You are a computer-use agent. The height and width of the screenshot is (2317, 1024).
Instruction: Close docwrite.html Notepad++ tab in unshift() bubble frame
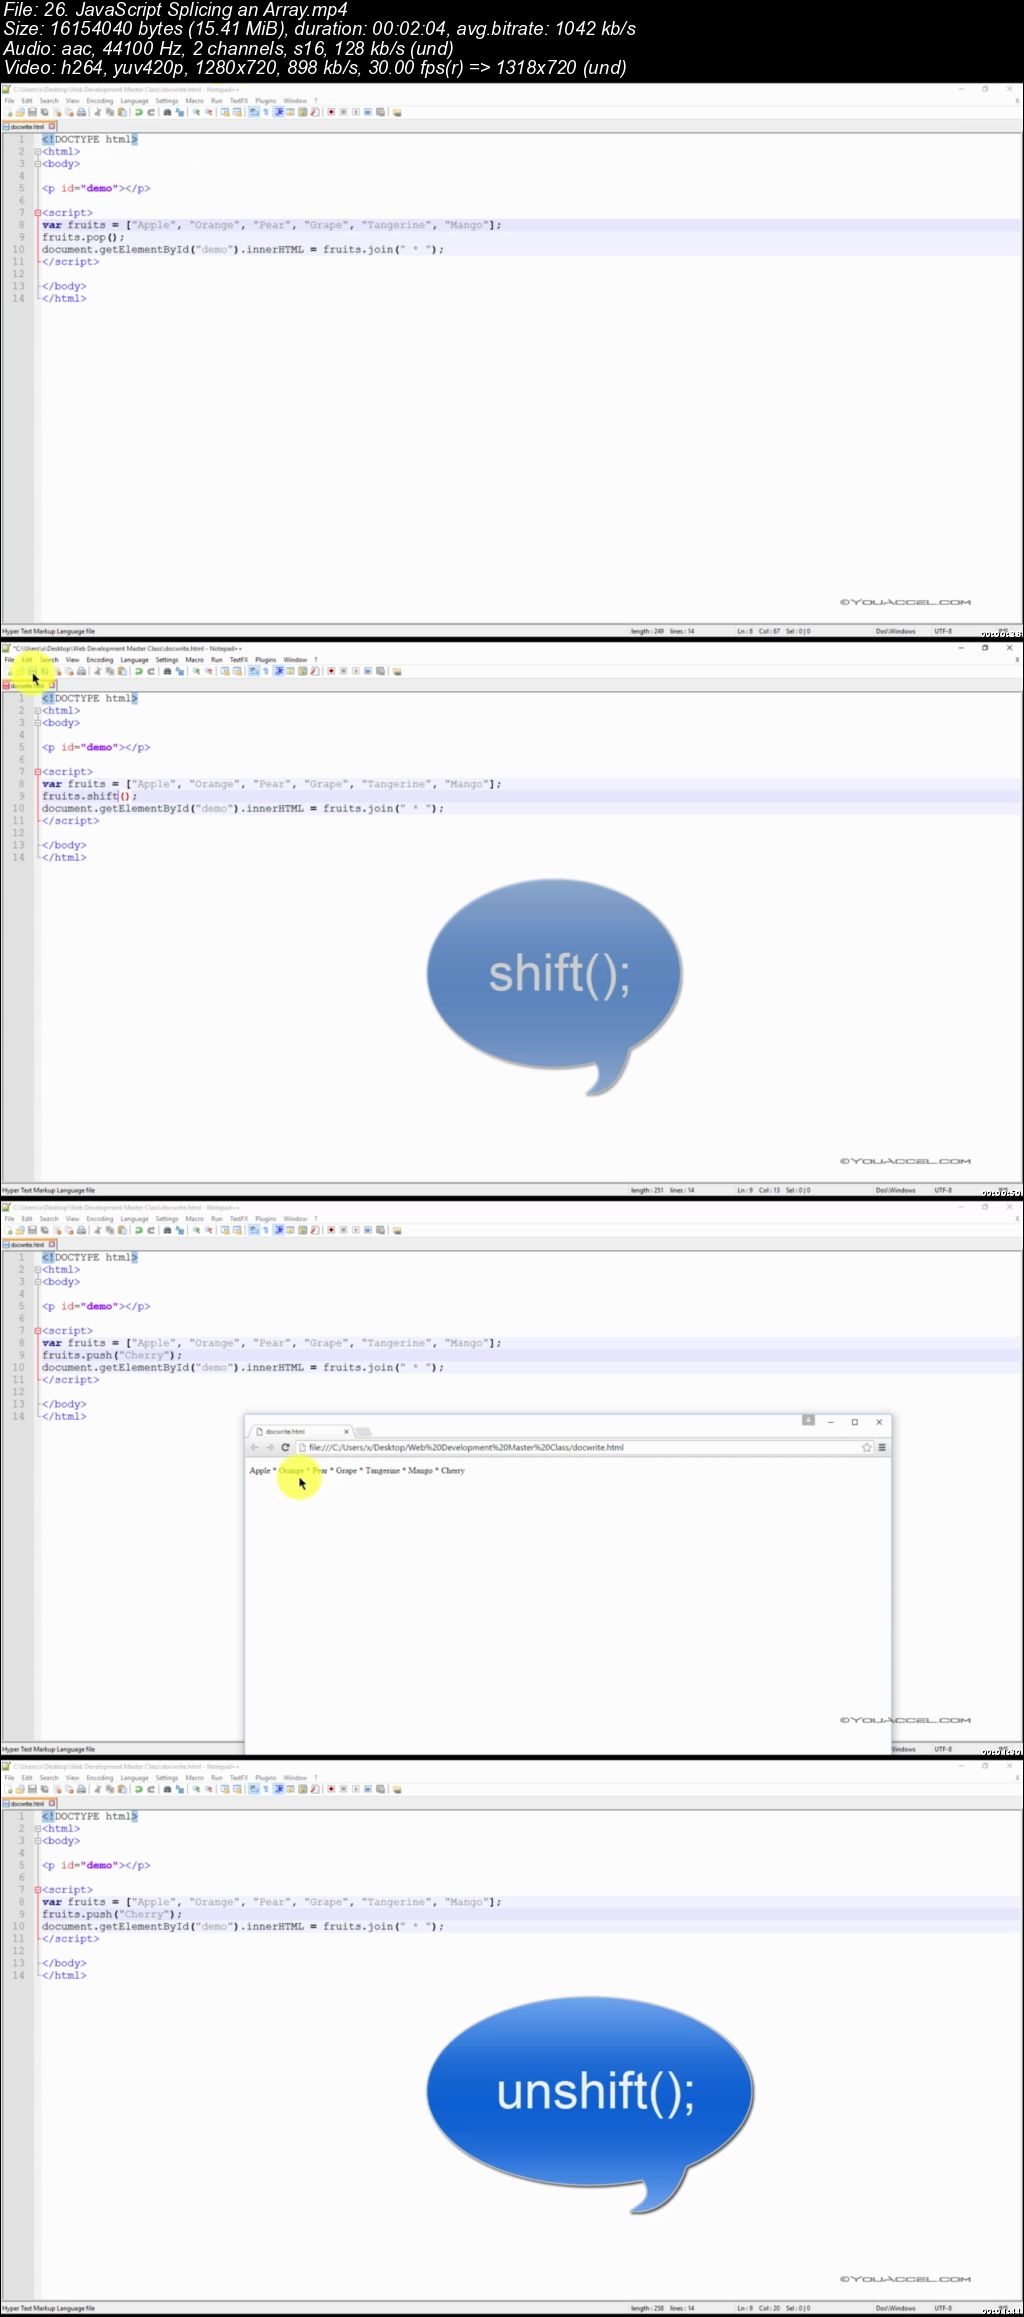click(52, 1804)
